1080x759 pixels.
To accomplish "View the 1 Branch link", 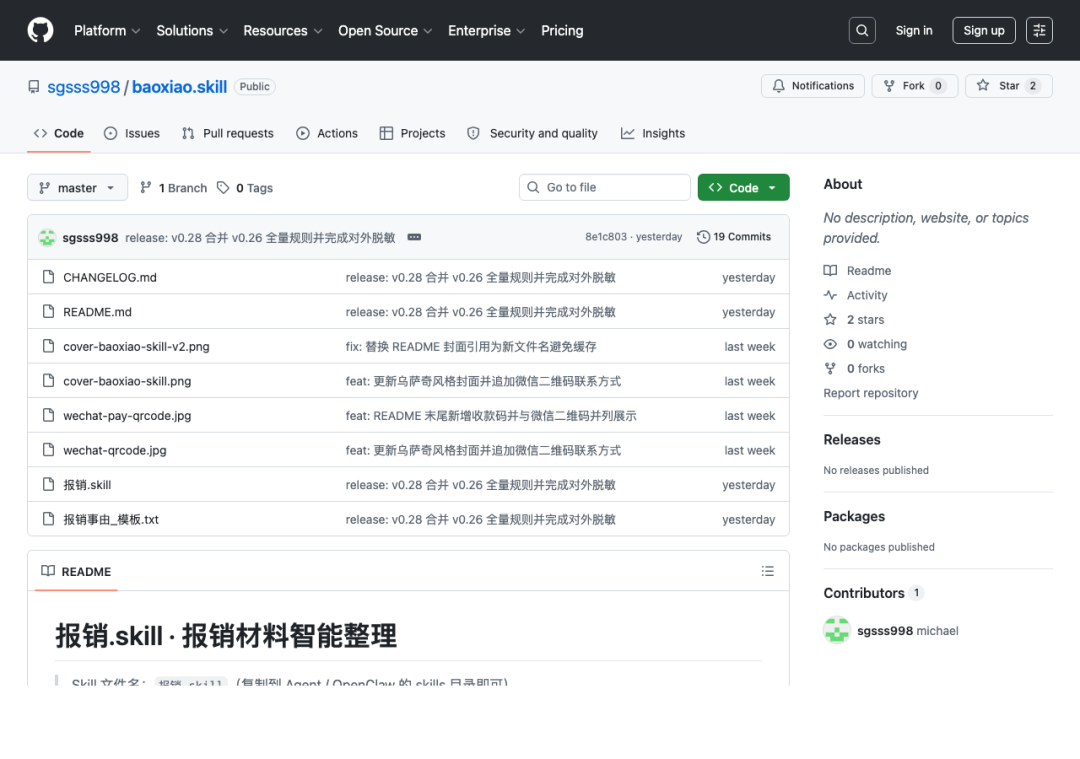I will (x=174, y=187).
